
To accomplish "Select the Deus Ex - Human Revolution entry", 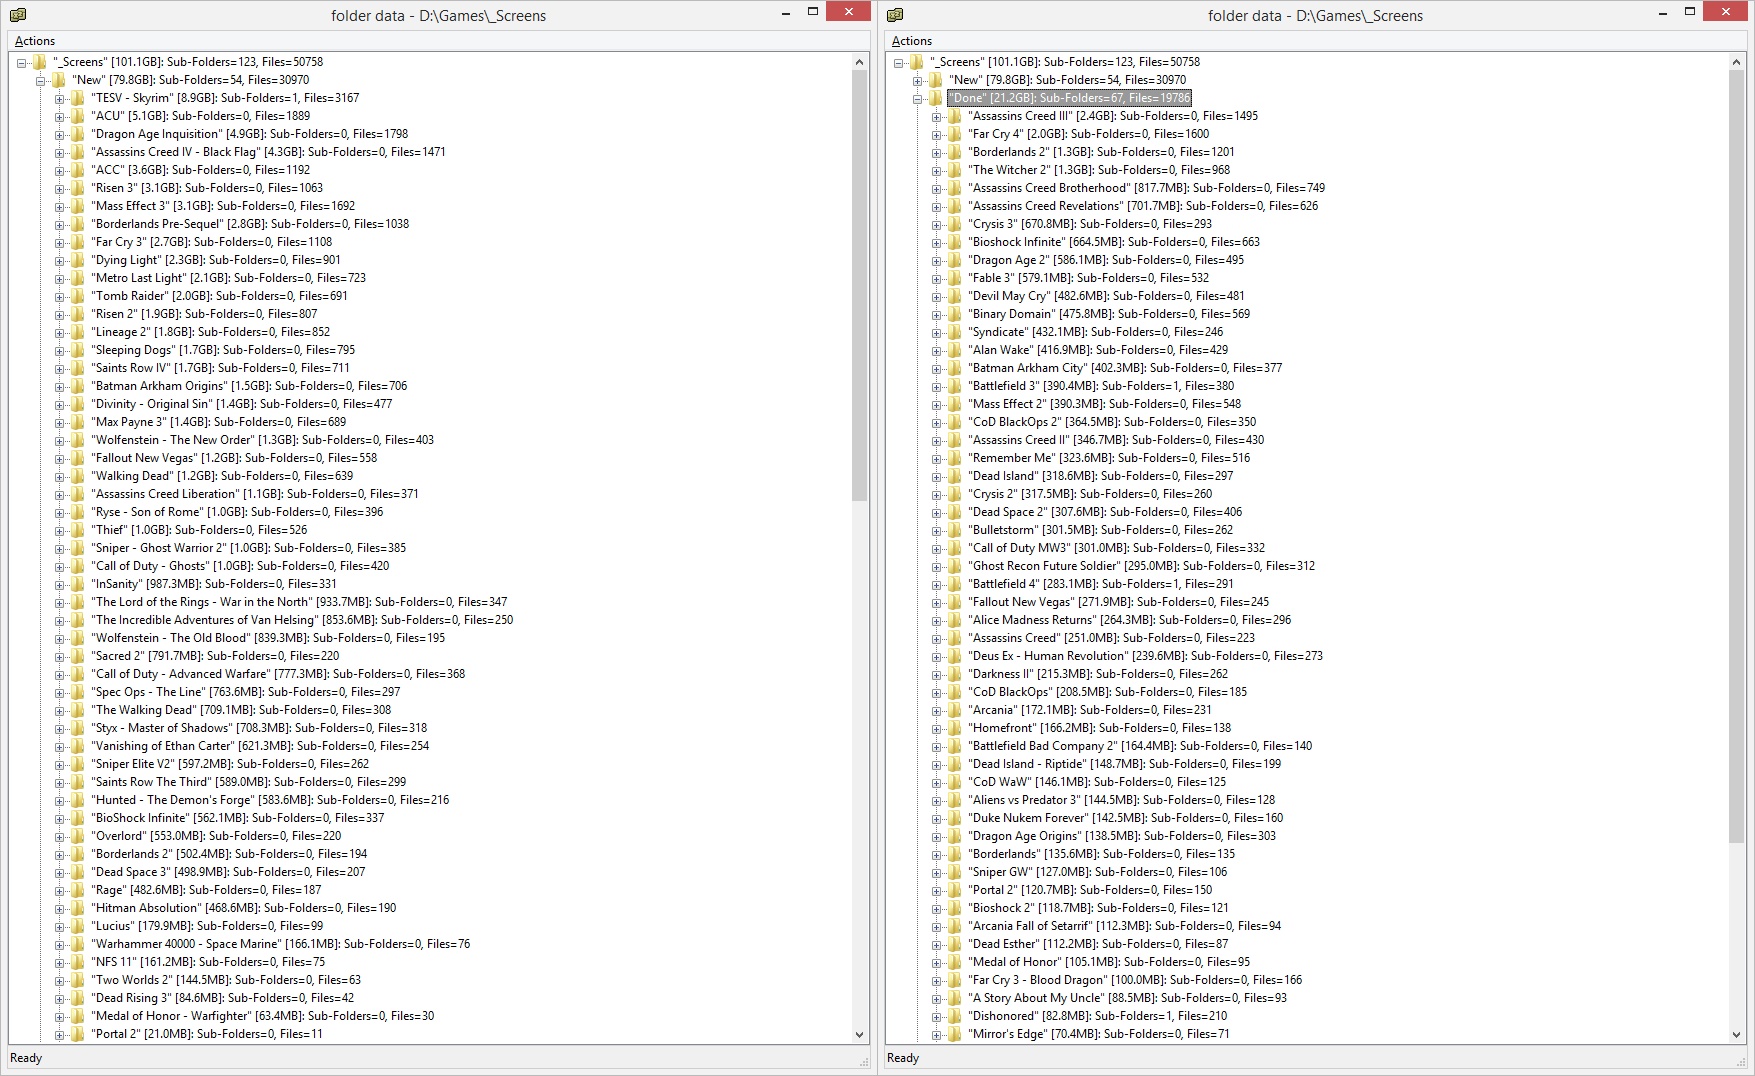I will 1145,656.
